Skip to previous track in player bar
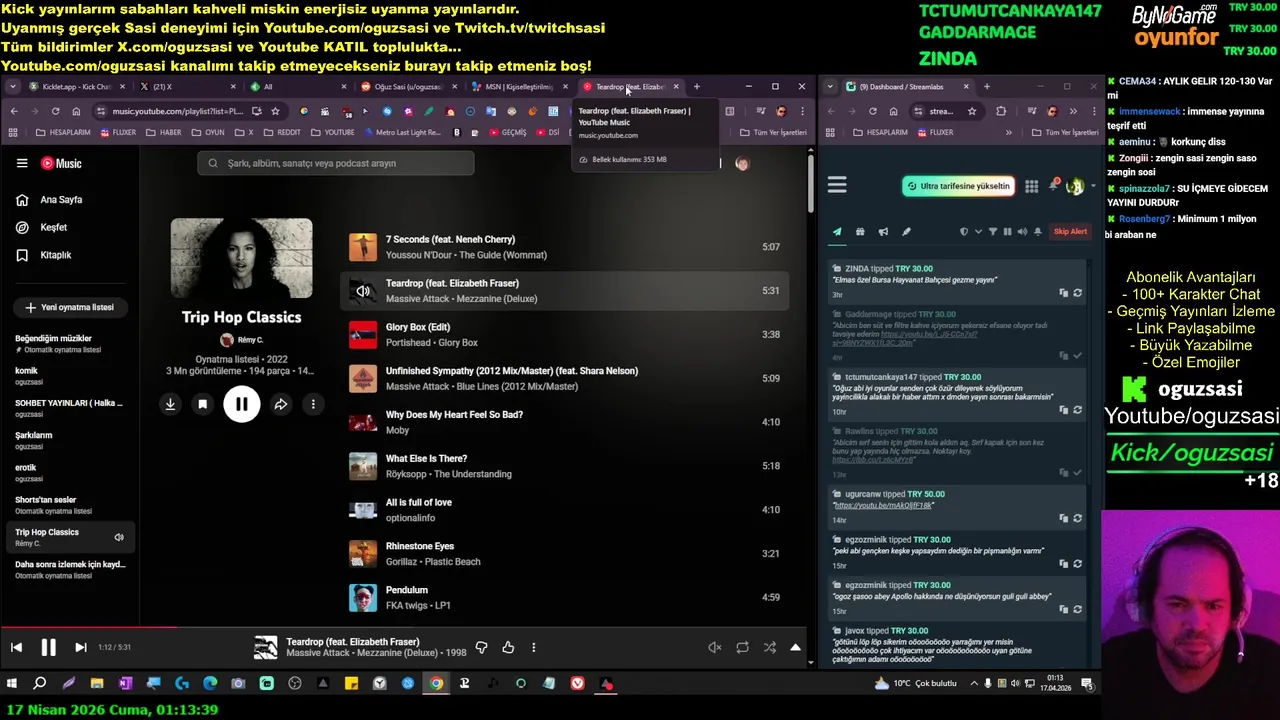Viewport: 1280px width, 720px height. (x=16, y=647)
